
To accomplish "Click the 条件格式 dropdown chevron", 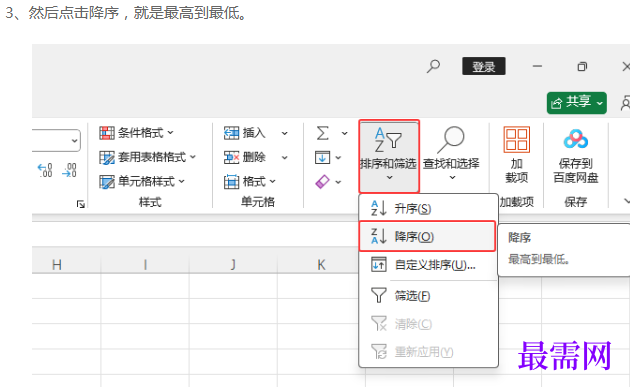I will pos(170,132).
